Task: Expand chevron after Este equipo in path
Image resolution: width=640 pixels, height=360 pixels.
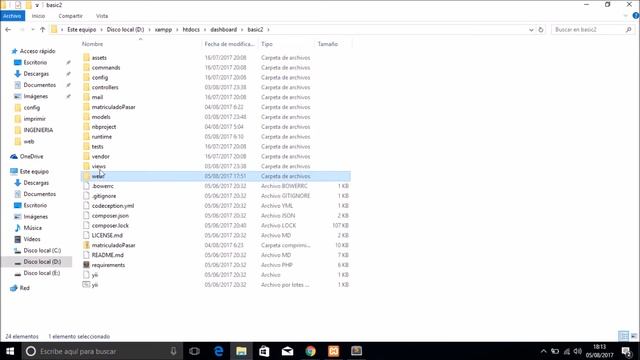Action: coord(101,30)
